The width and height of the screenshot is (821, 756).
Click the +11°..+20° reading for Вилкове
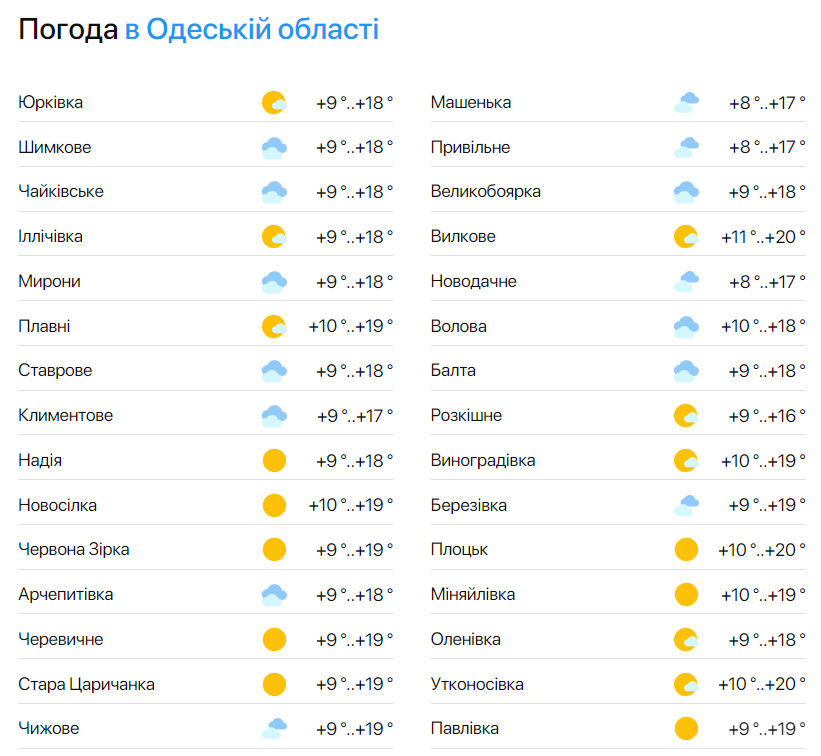point(764,236)
